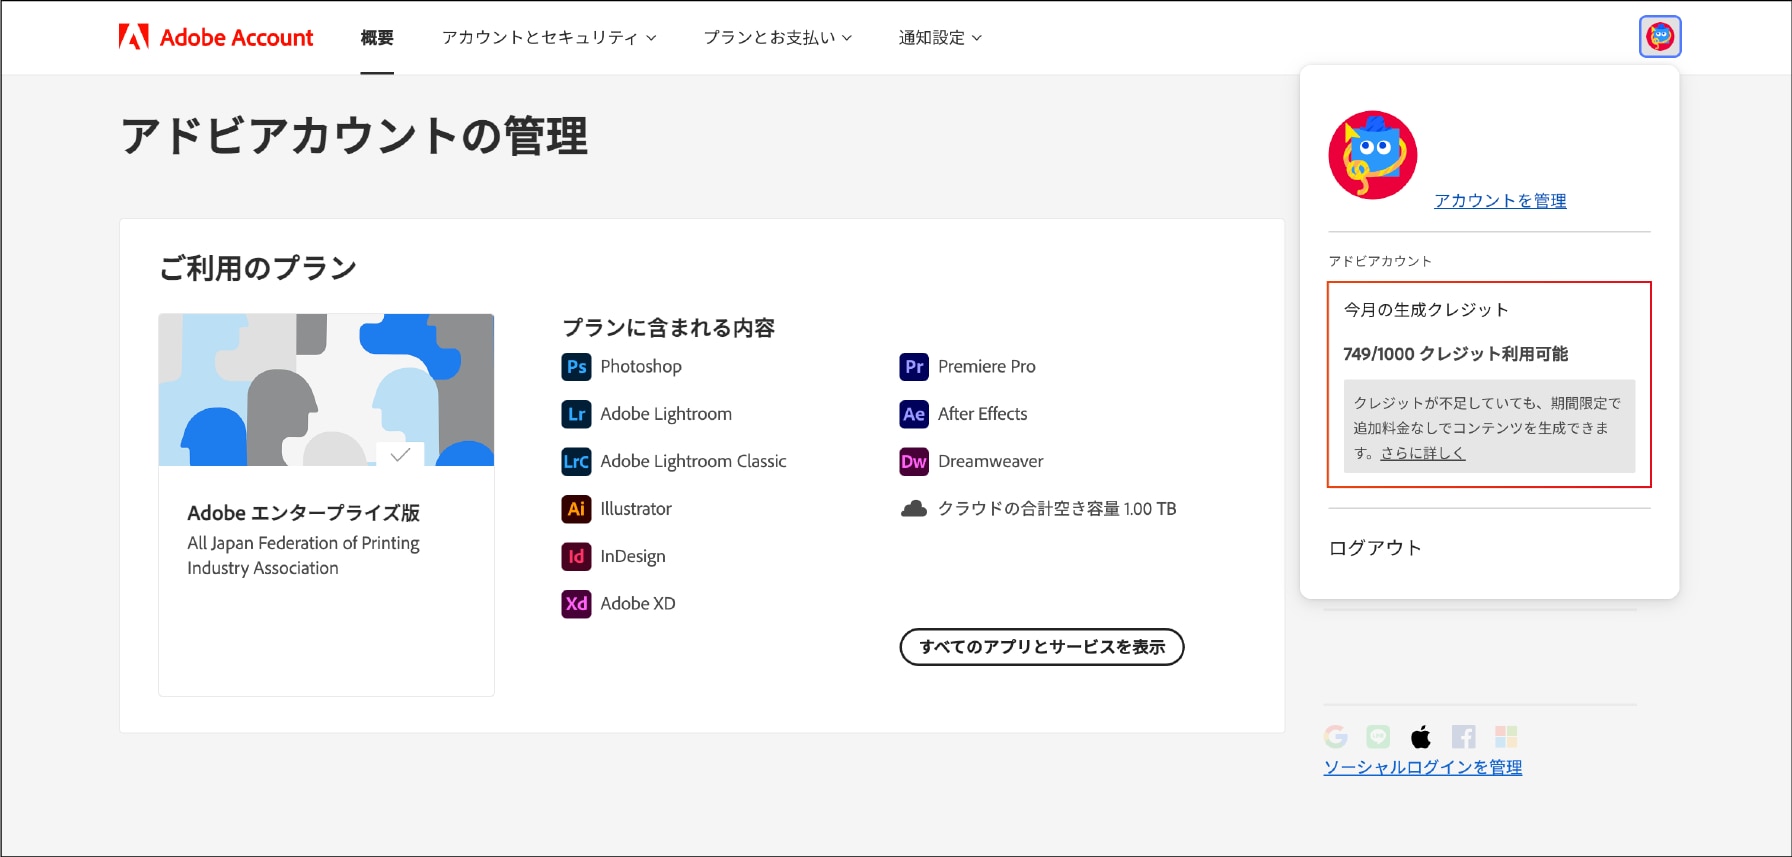Click the InDesign label
Image resolution: width=1792 pixels, height=857 pixels.
click(x=633, y=556)
